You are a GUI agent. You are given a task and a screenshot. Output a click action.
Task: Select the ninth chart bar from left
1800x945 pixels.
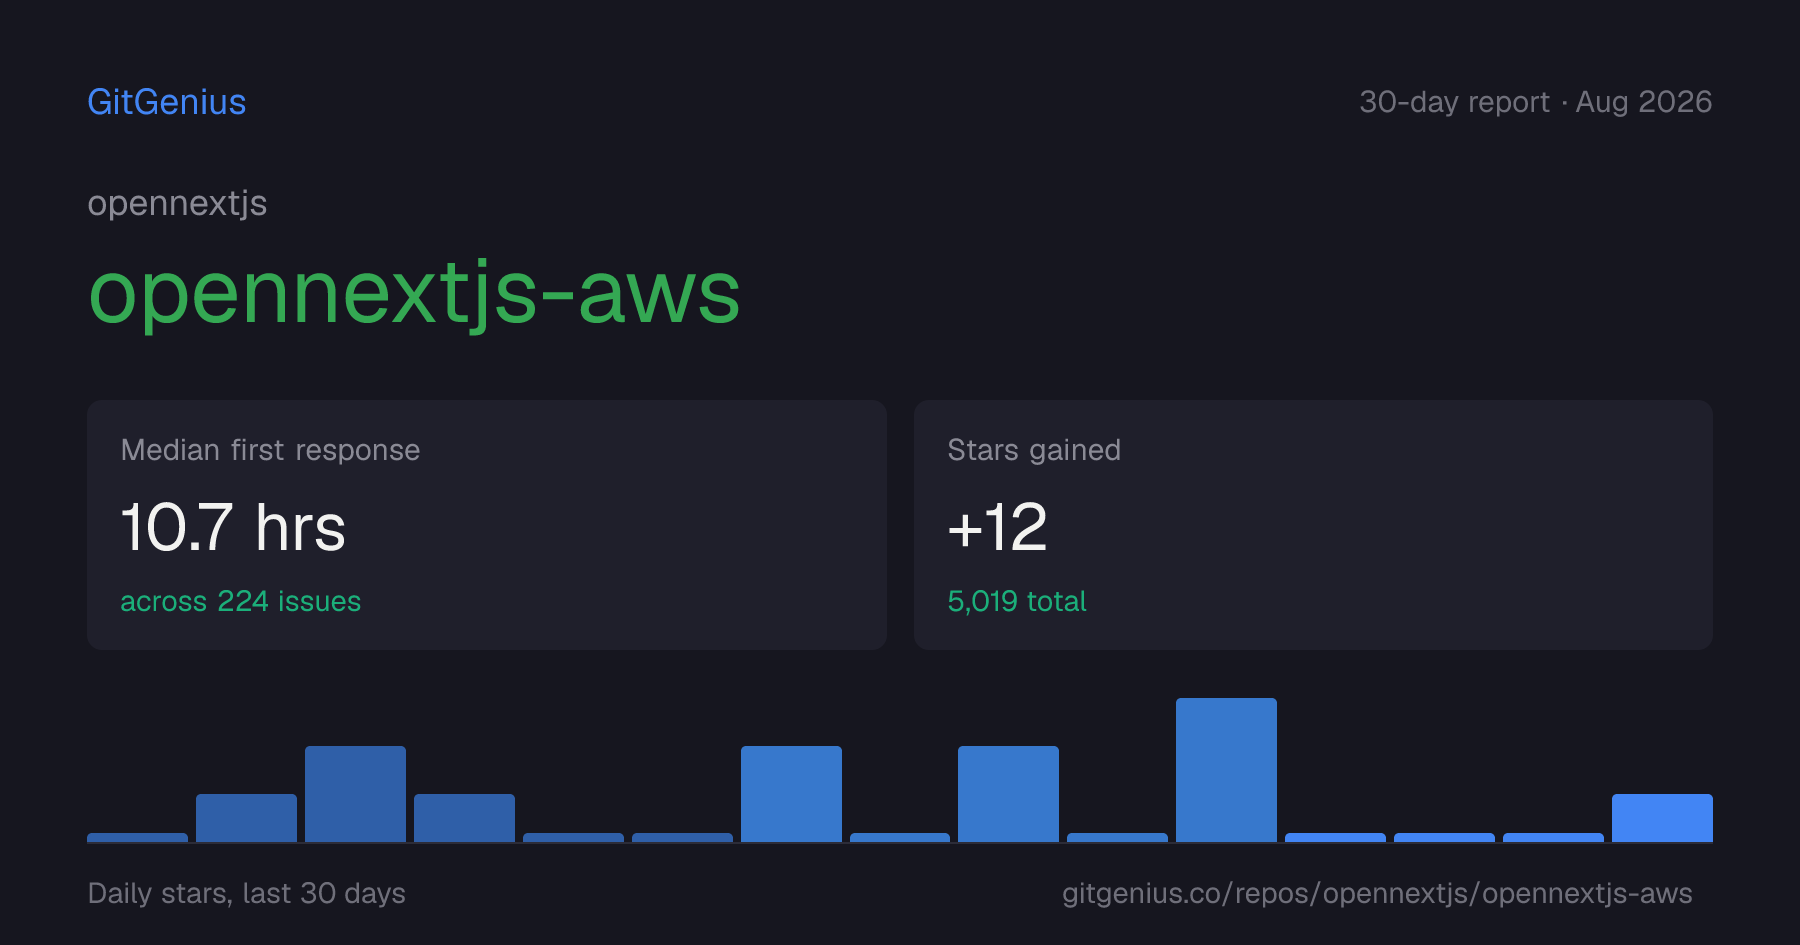pos(1008,794)
